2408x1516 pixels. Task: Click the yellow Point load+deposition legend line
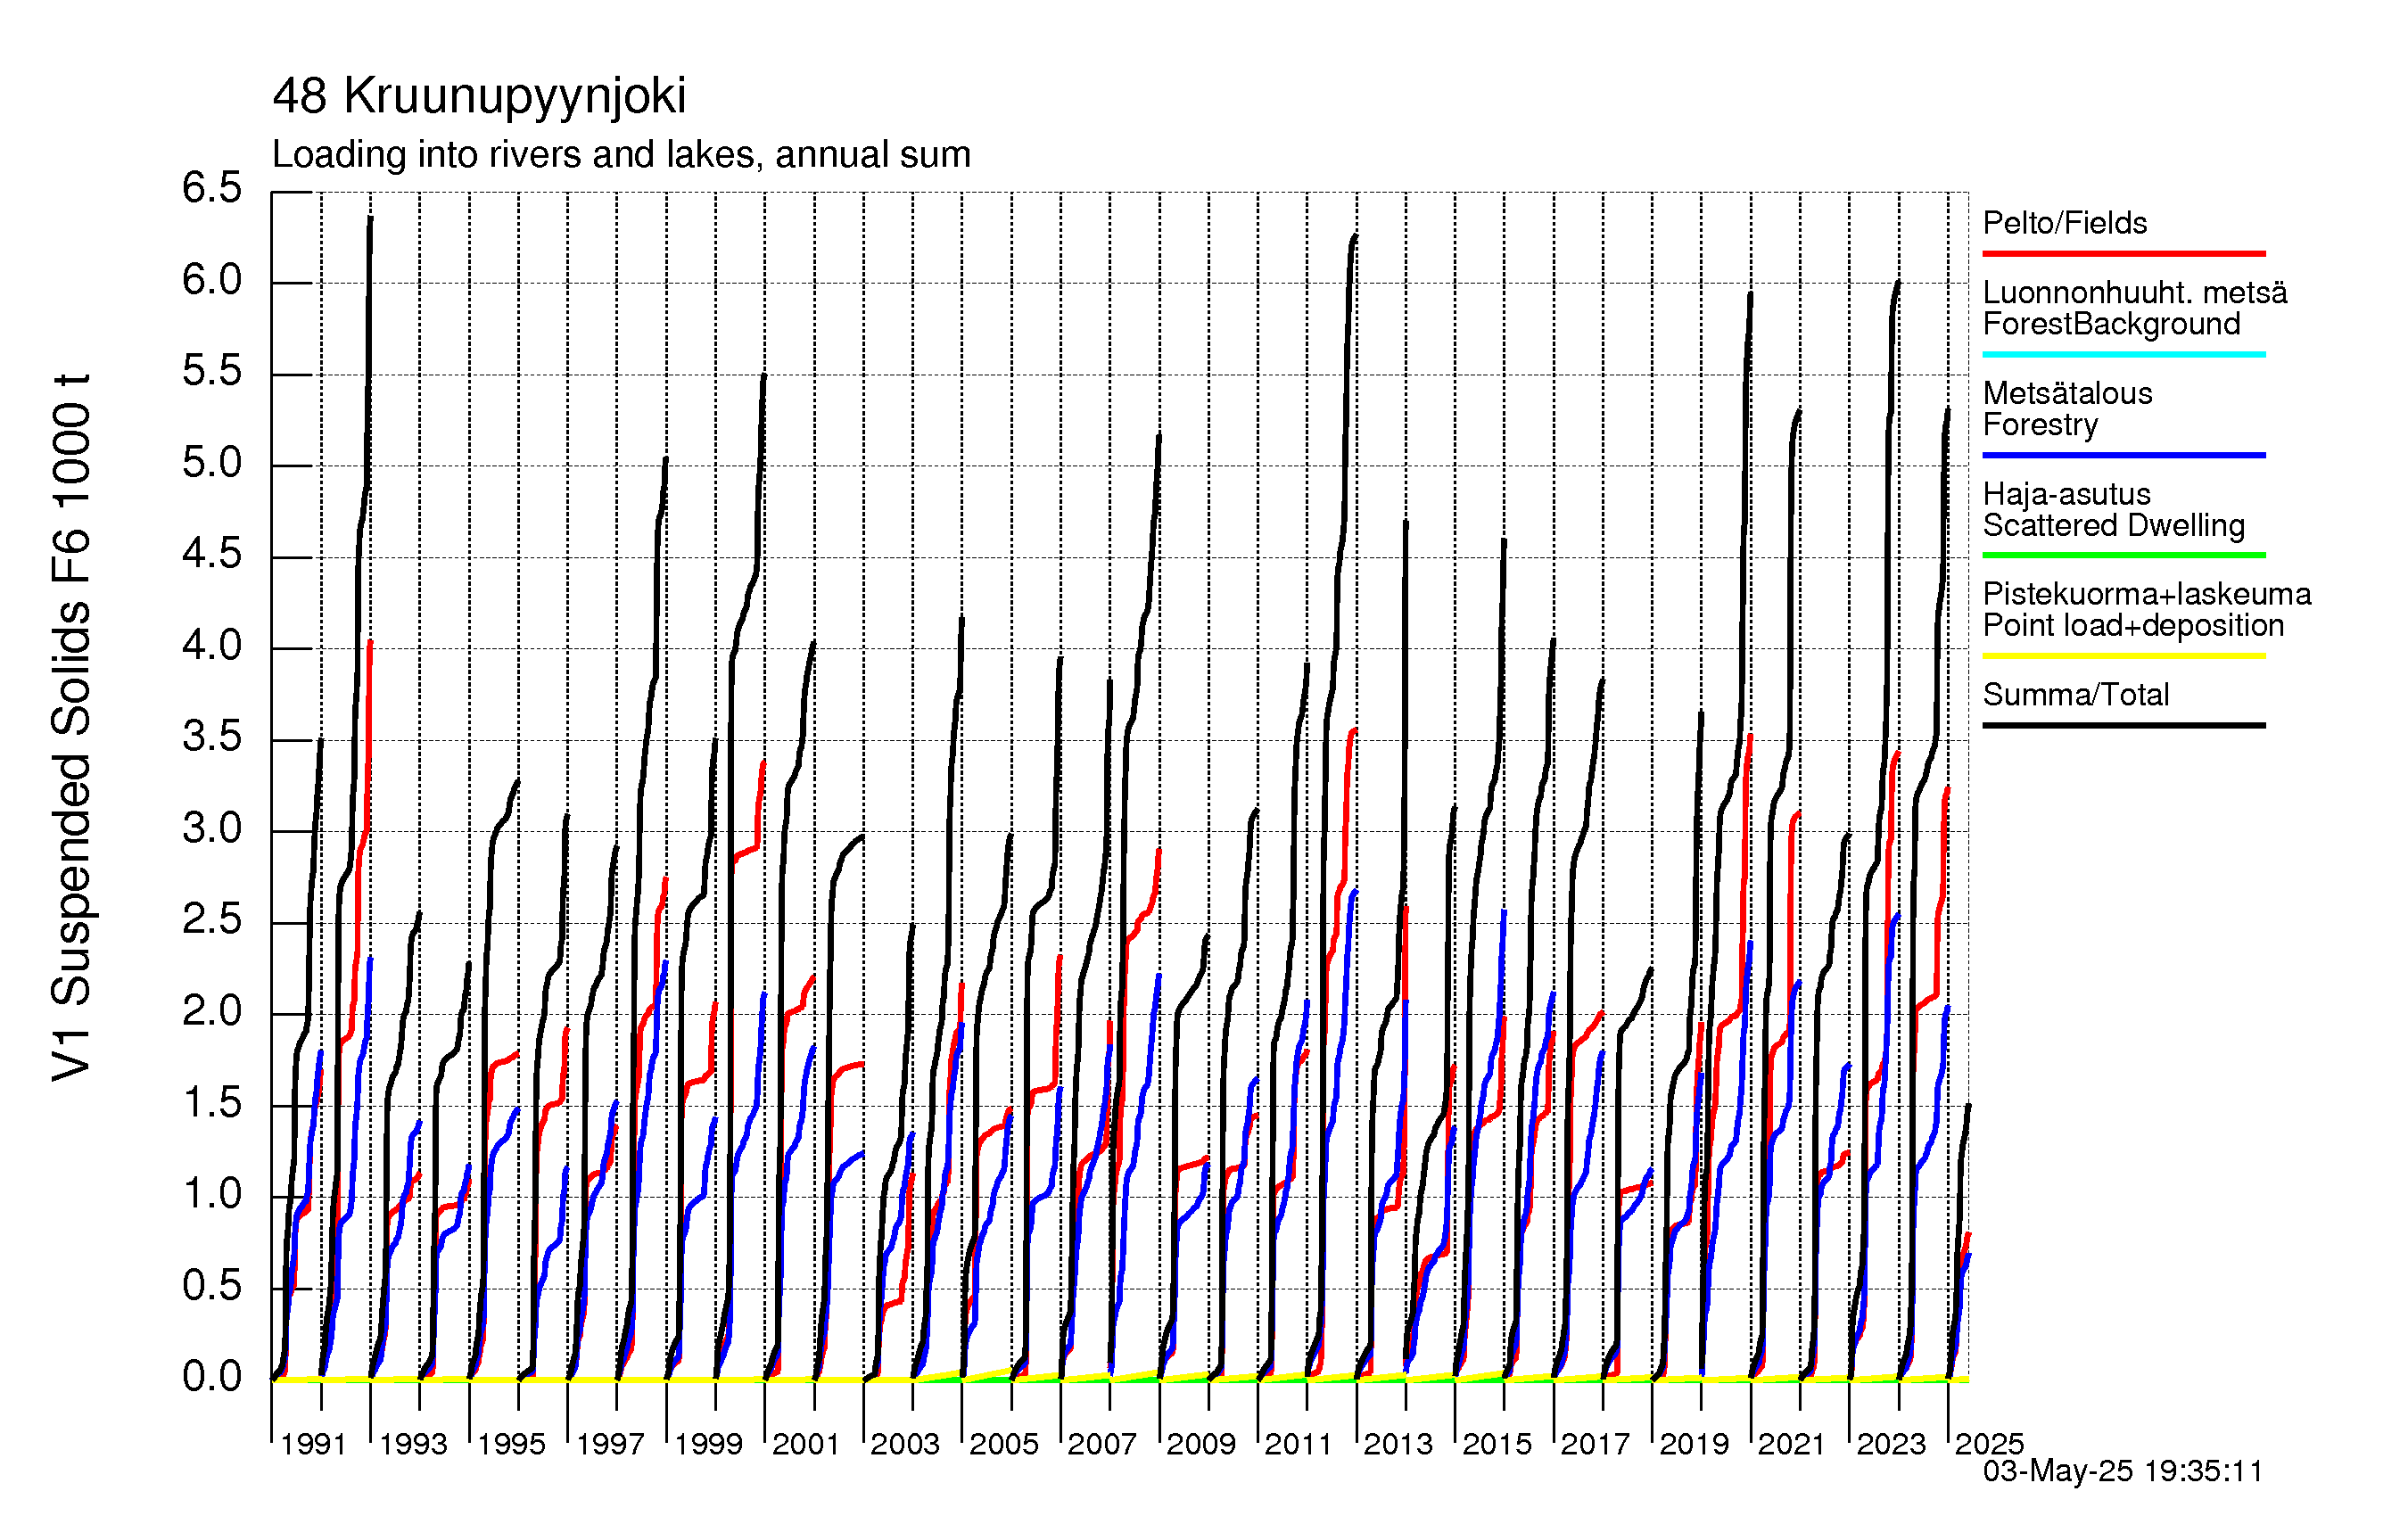coord(2123,656)
